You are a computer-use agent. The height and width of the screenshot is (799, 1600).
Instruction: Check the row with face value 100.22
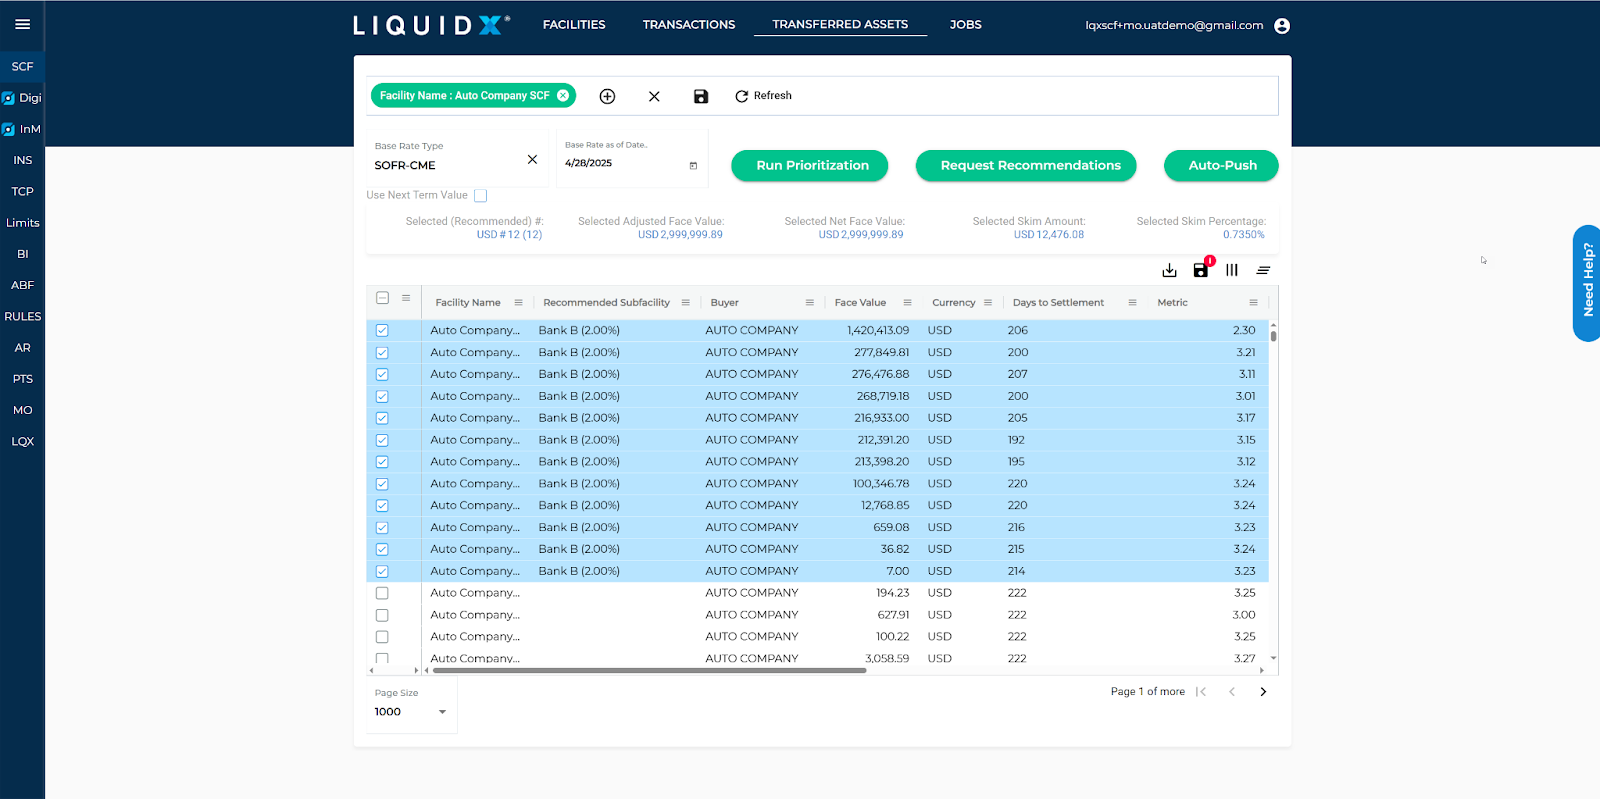382,637
